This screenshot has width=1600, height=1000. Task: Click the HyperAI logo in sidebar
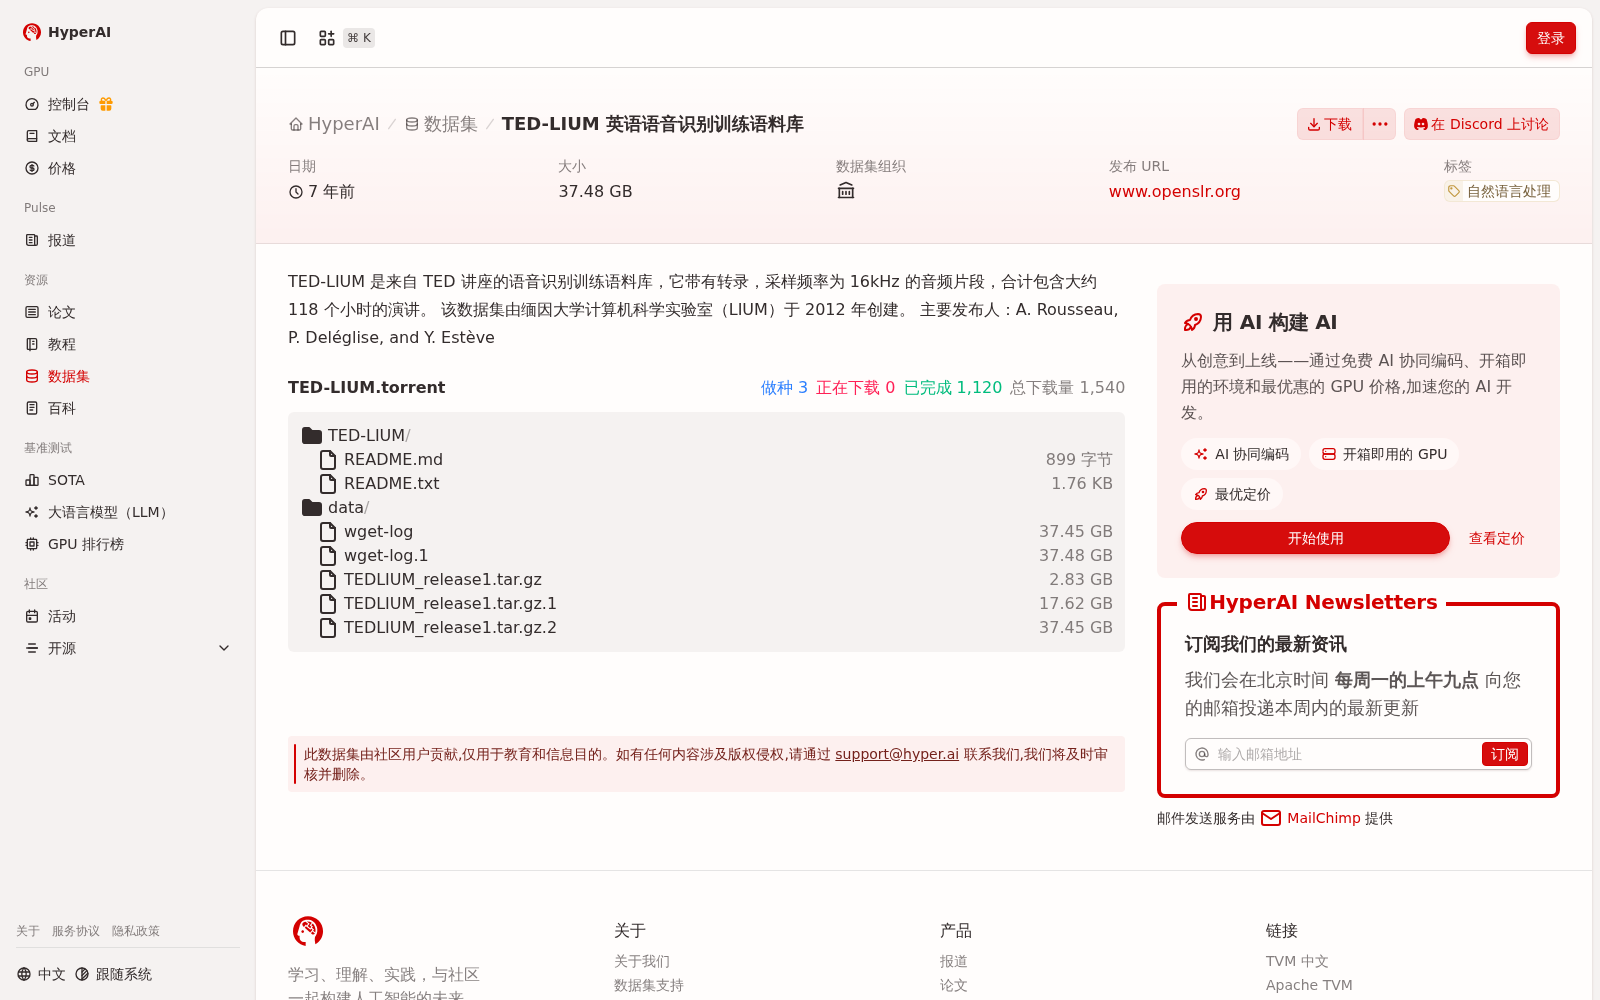click(67, 32)
